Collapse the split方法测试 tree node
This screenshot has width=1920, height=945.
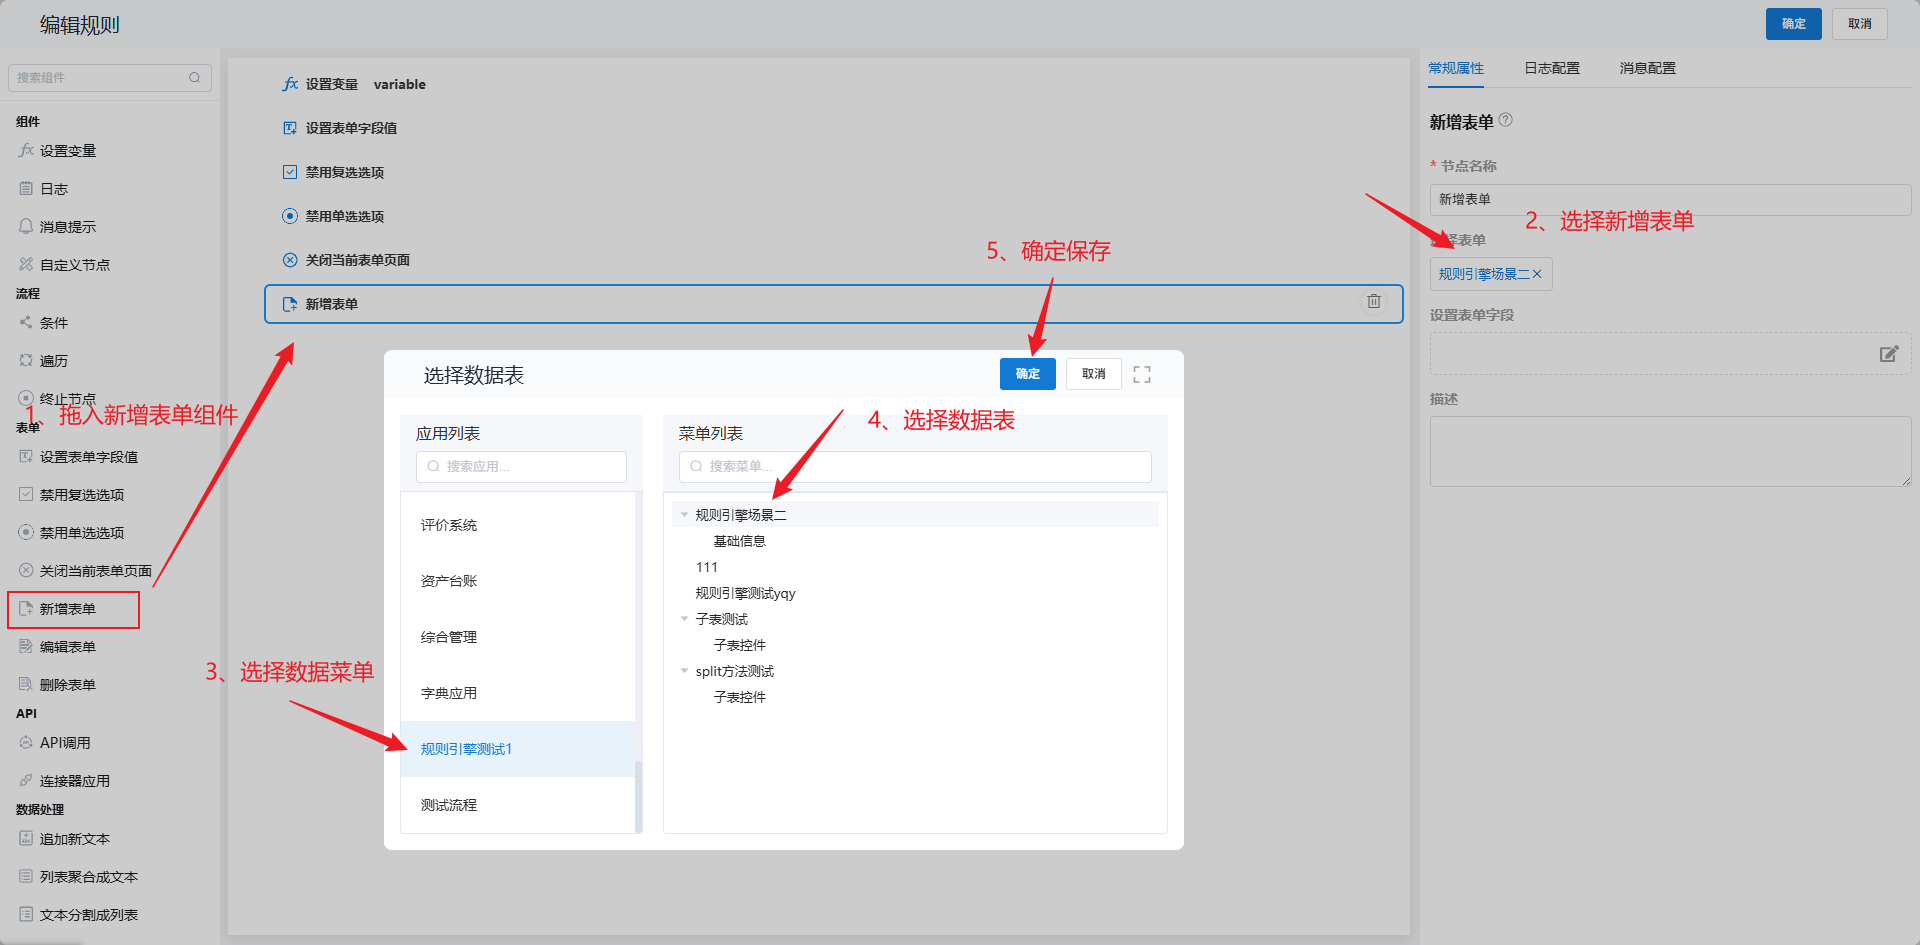(684, 671)
